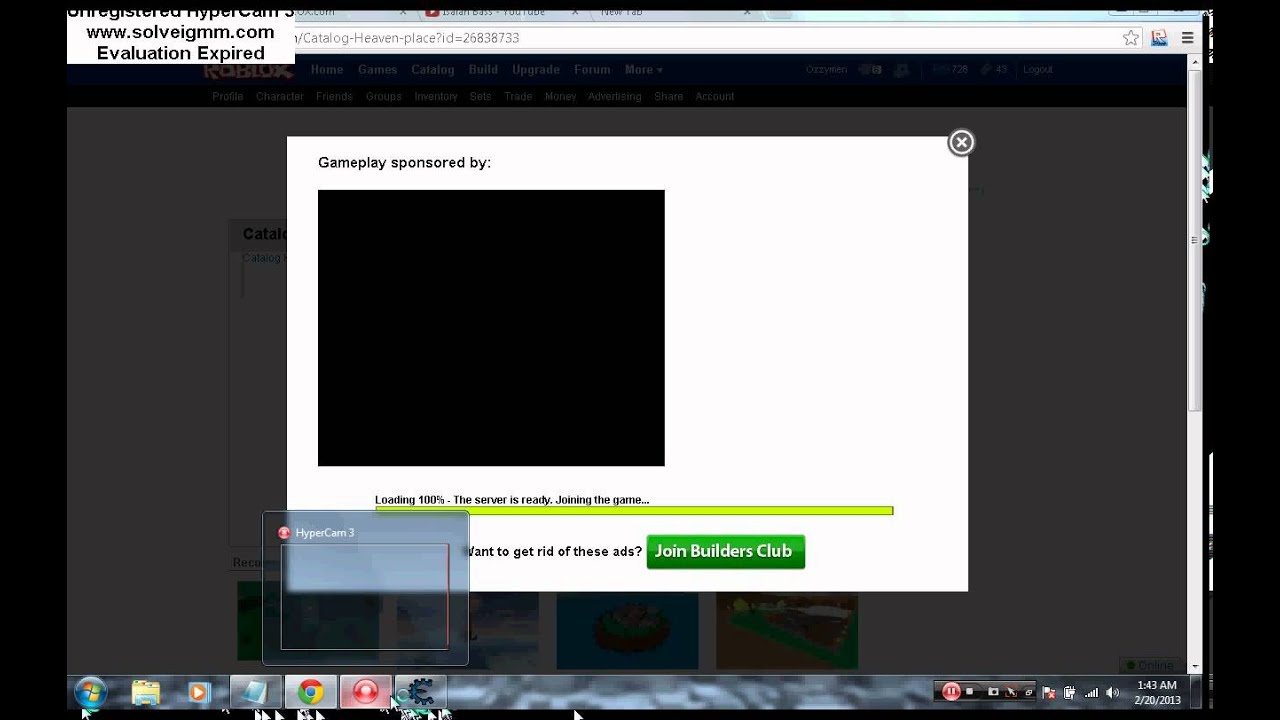
Task: Open Share in the sub-navigation
Action: [x=669, y=97]
